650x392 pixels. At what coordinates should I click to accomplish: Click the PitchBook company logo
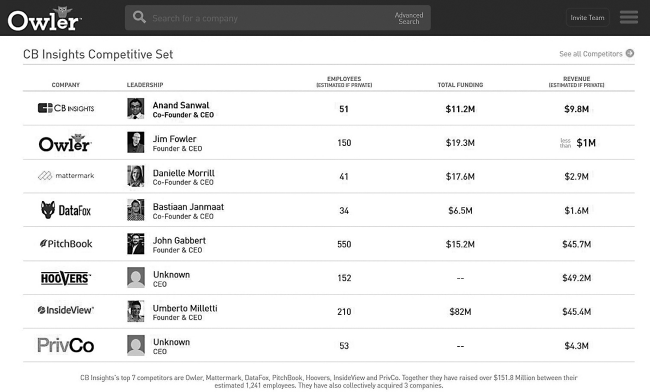pos(66,244)
